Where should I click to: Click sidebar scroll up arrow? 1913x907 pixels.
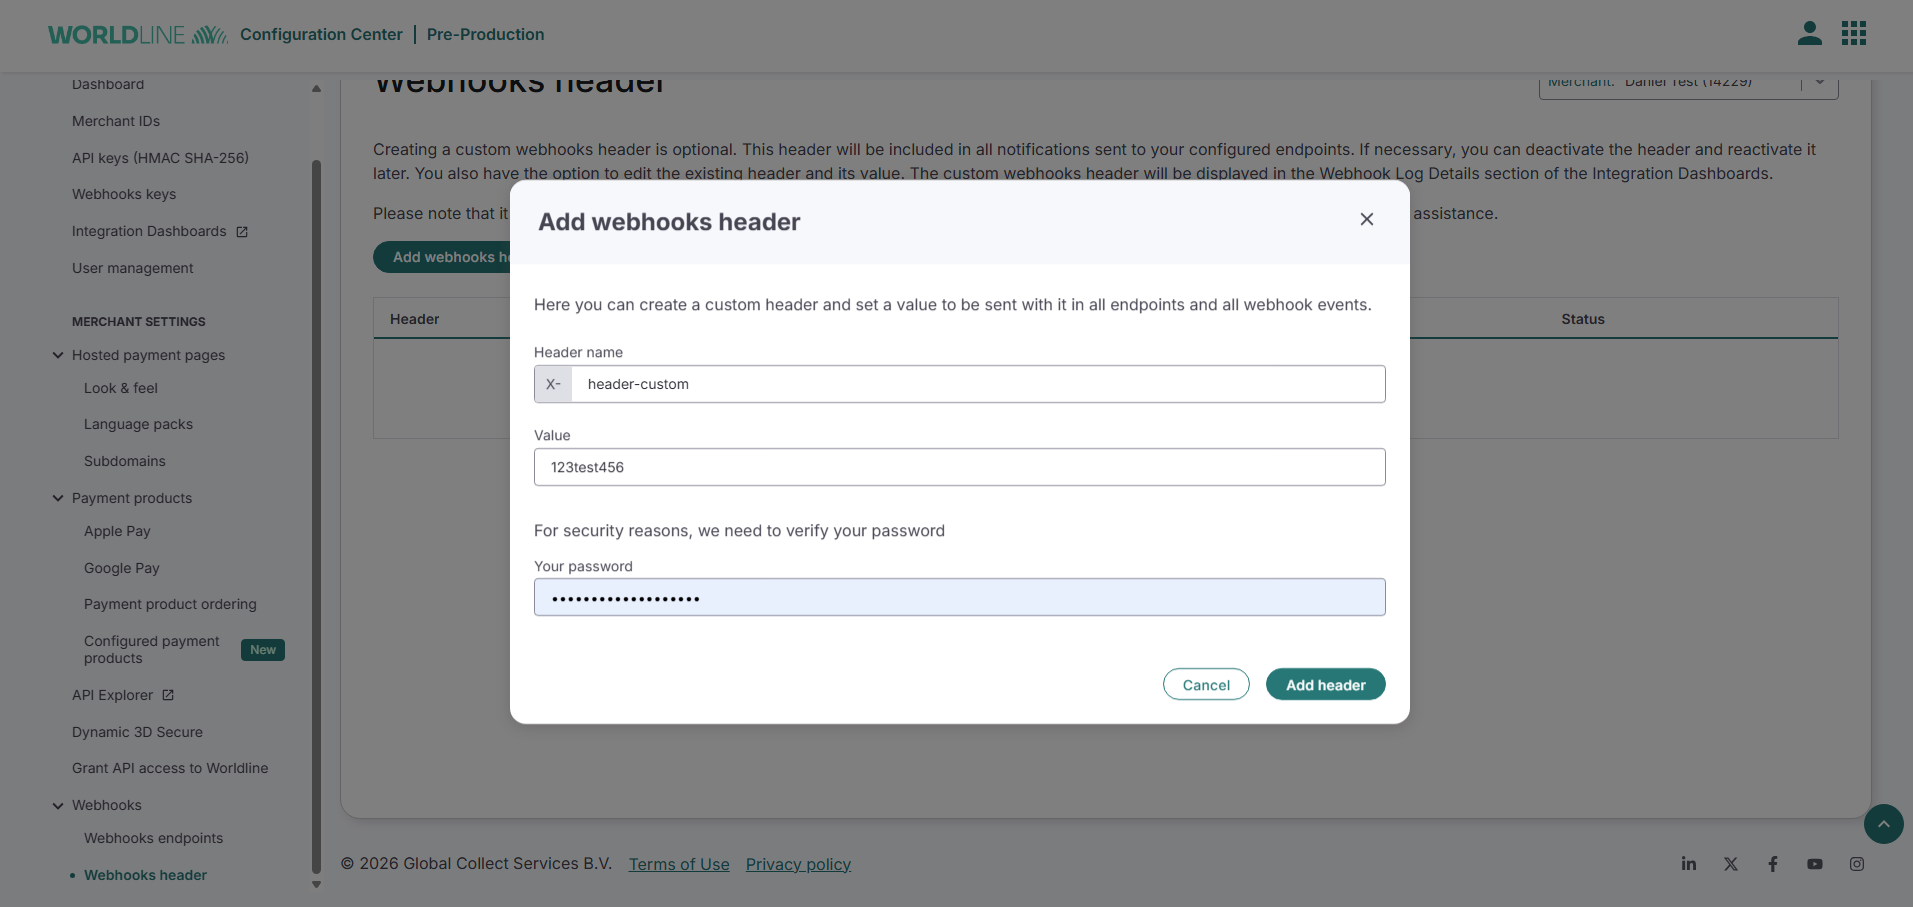[x=316, y=89]
